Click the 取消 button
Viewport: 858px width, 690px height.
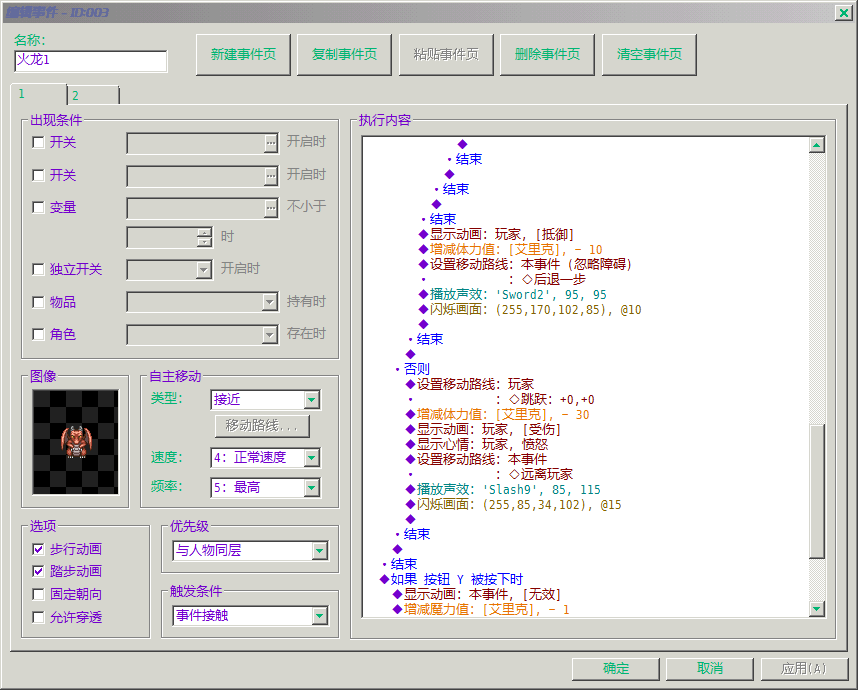pyautogui.click(x=710, y=668)
